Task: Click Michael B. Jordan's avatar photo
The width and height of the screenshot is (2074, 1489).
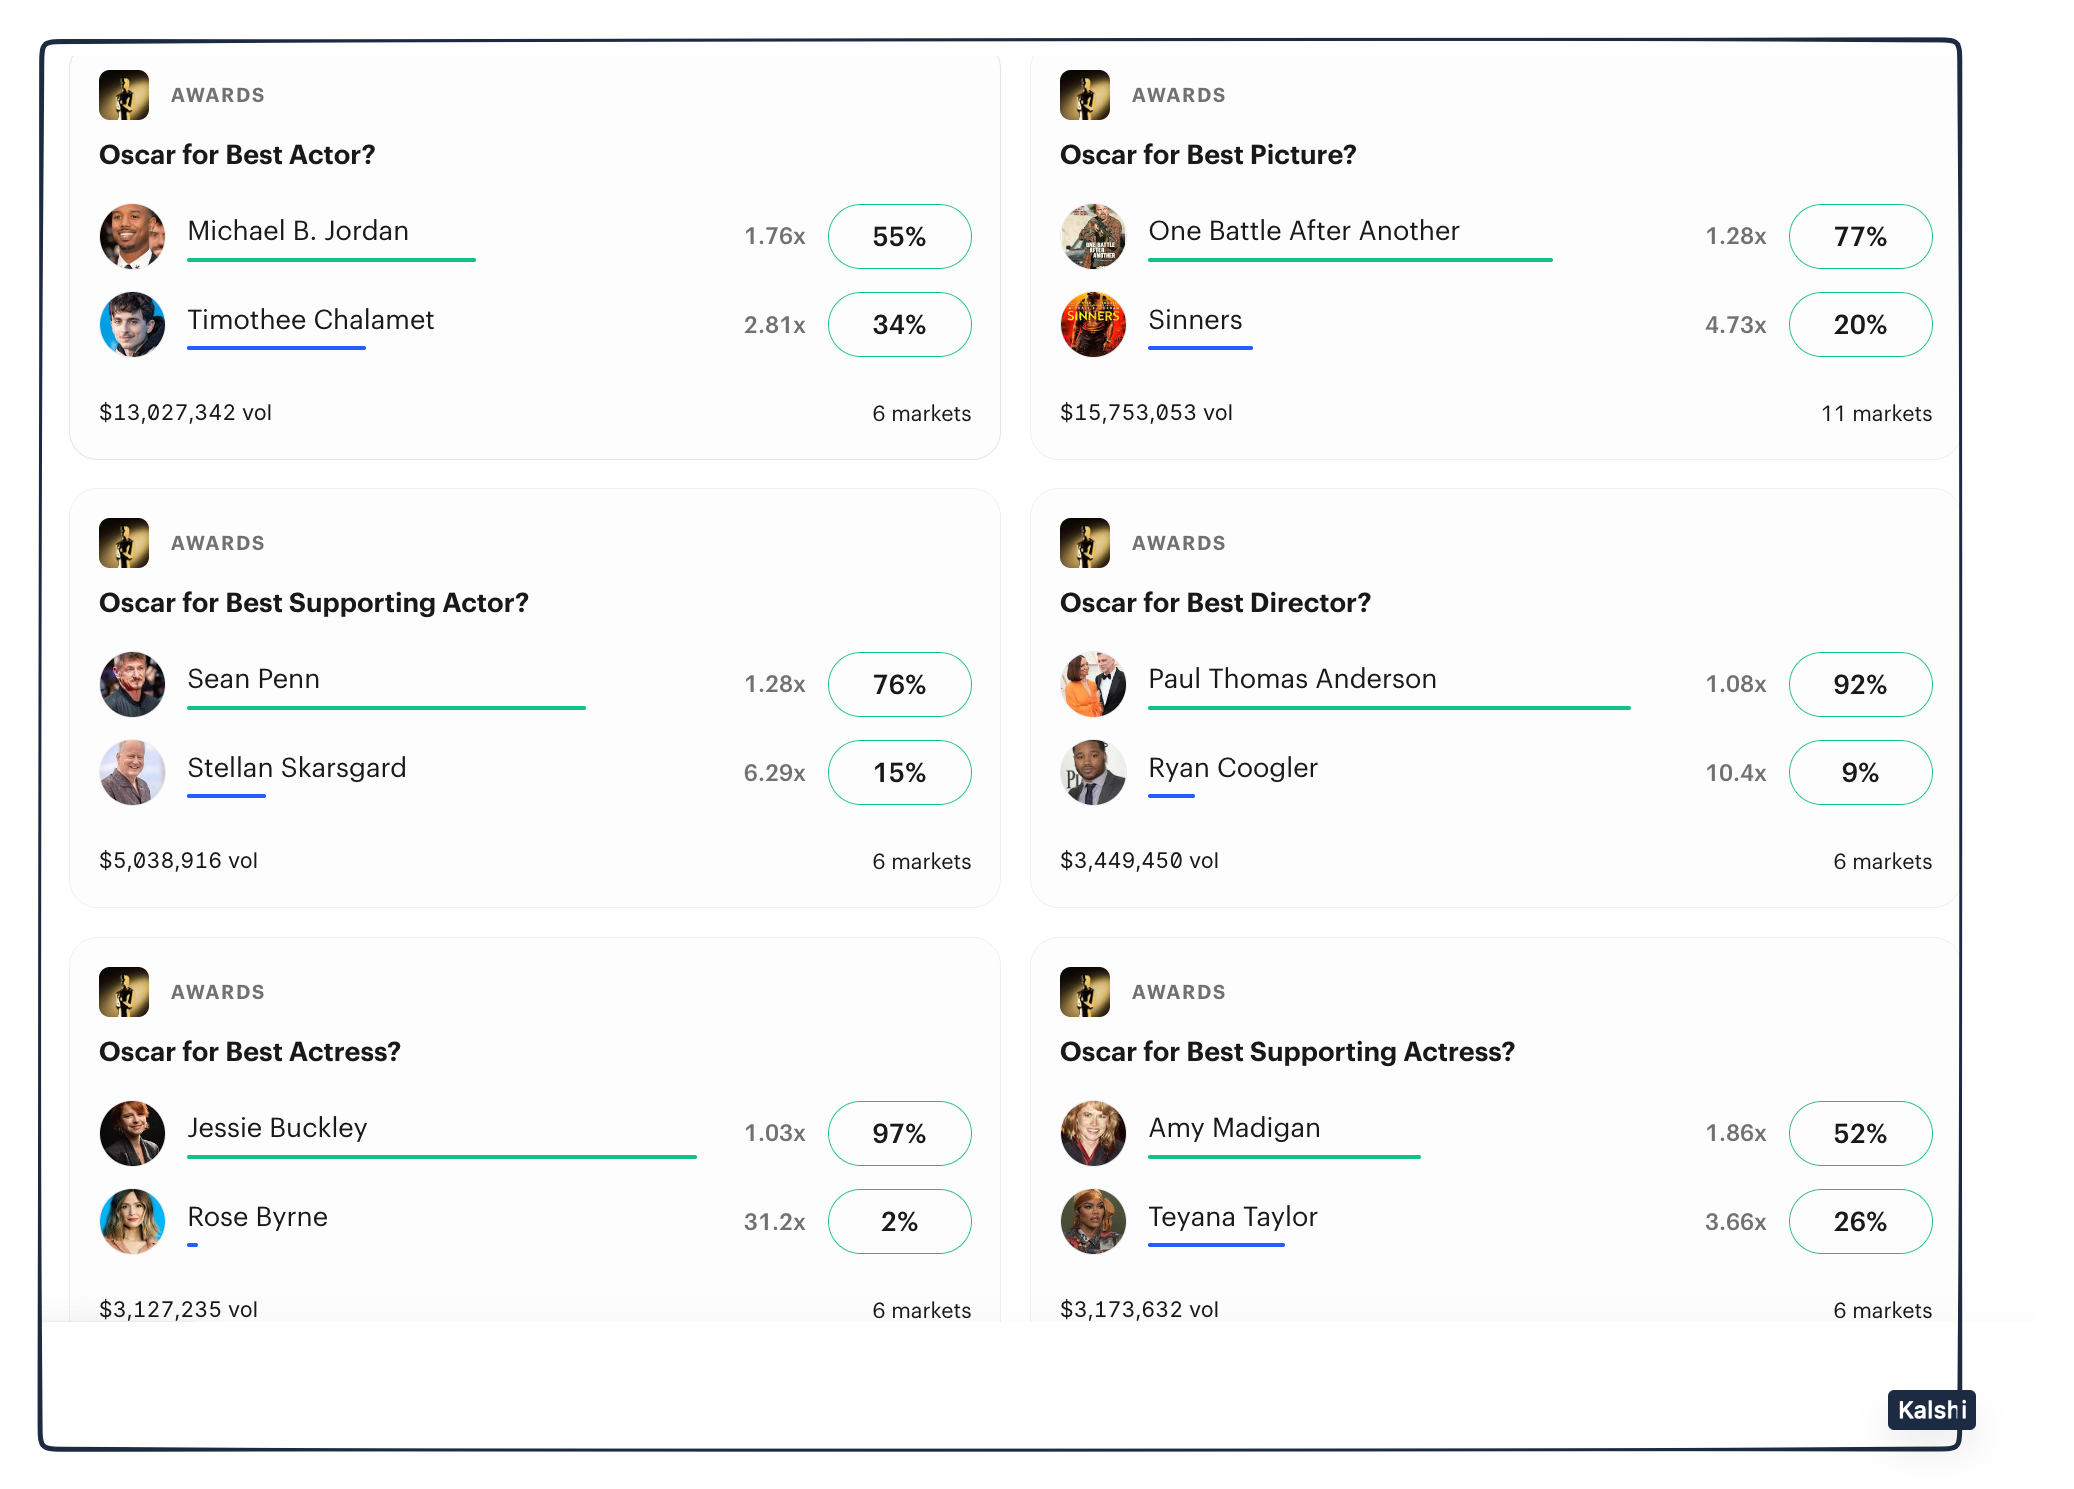Action: [x=132, y=236]
